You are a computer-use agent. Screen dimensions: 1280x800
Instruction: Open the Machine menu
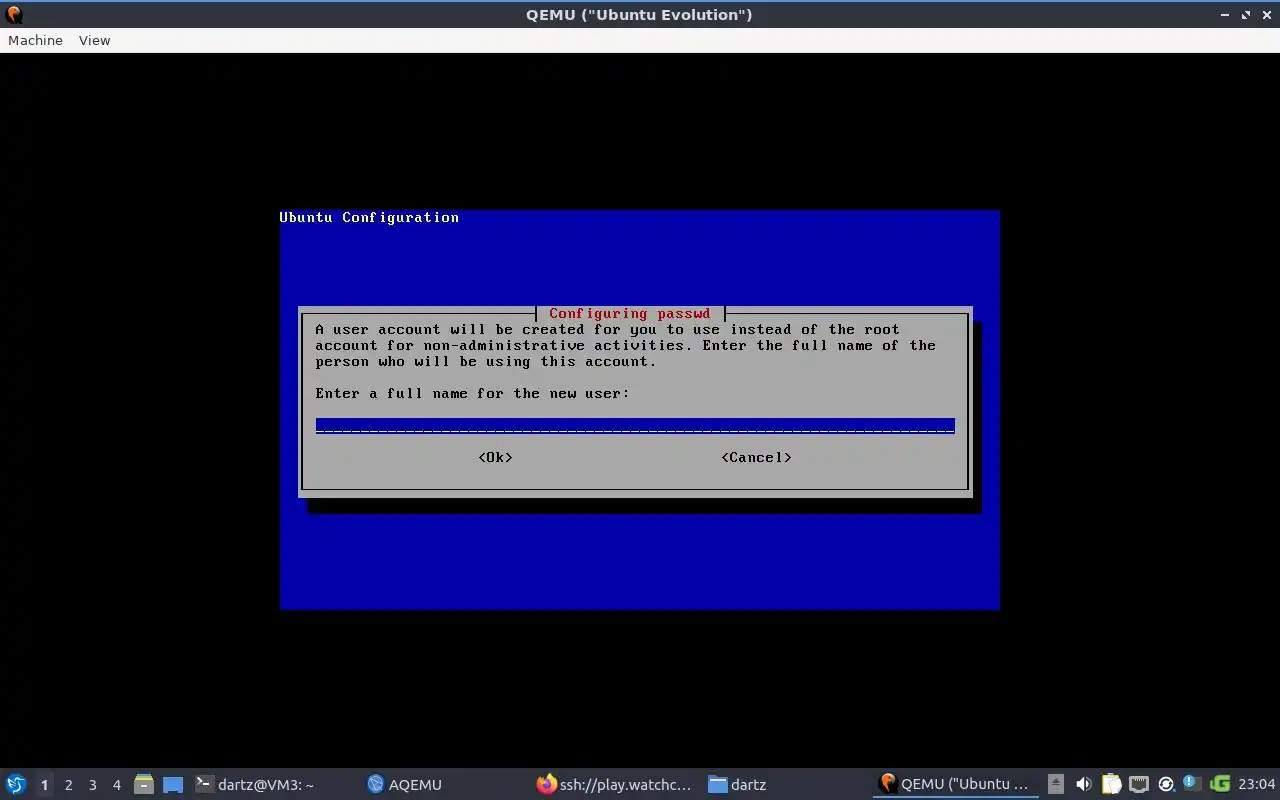(x=35, y=40)
